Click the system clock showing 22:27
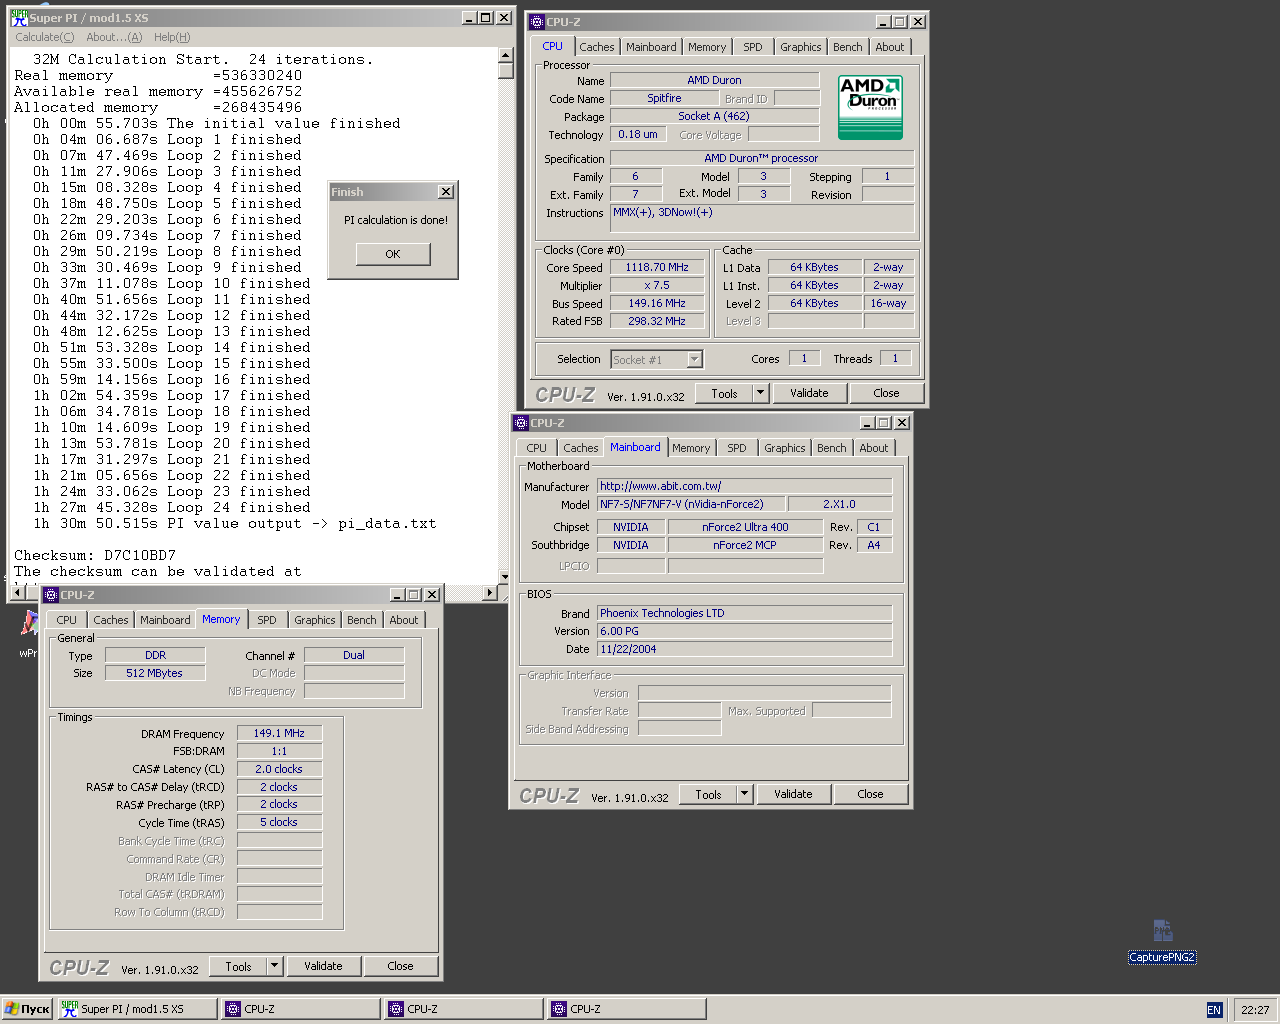This screenshot has height=1024, width=1280. 1255,1010
